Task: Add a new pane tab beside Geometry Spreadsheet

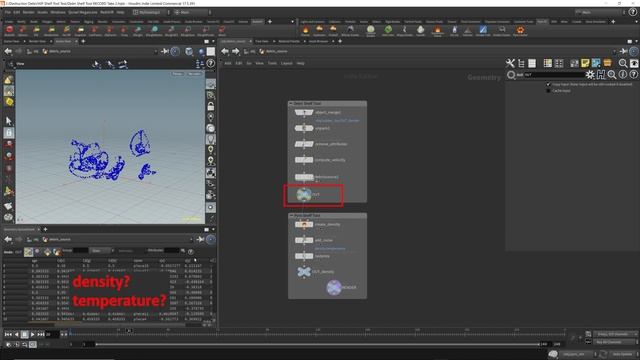Action: tap(45, 229)
